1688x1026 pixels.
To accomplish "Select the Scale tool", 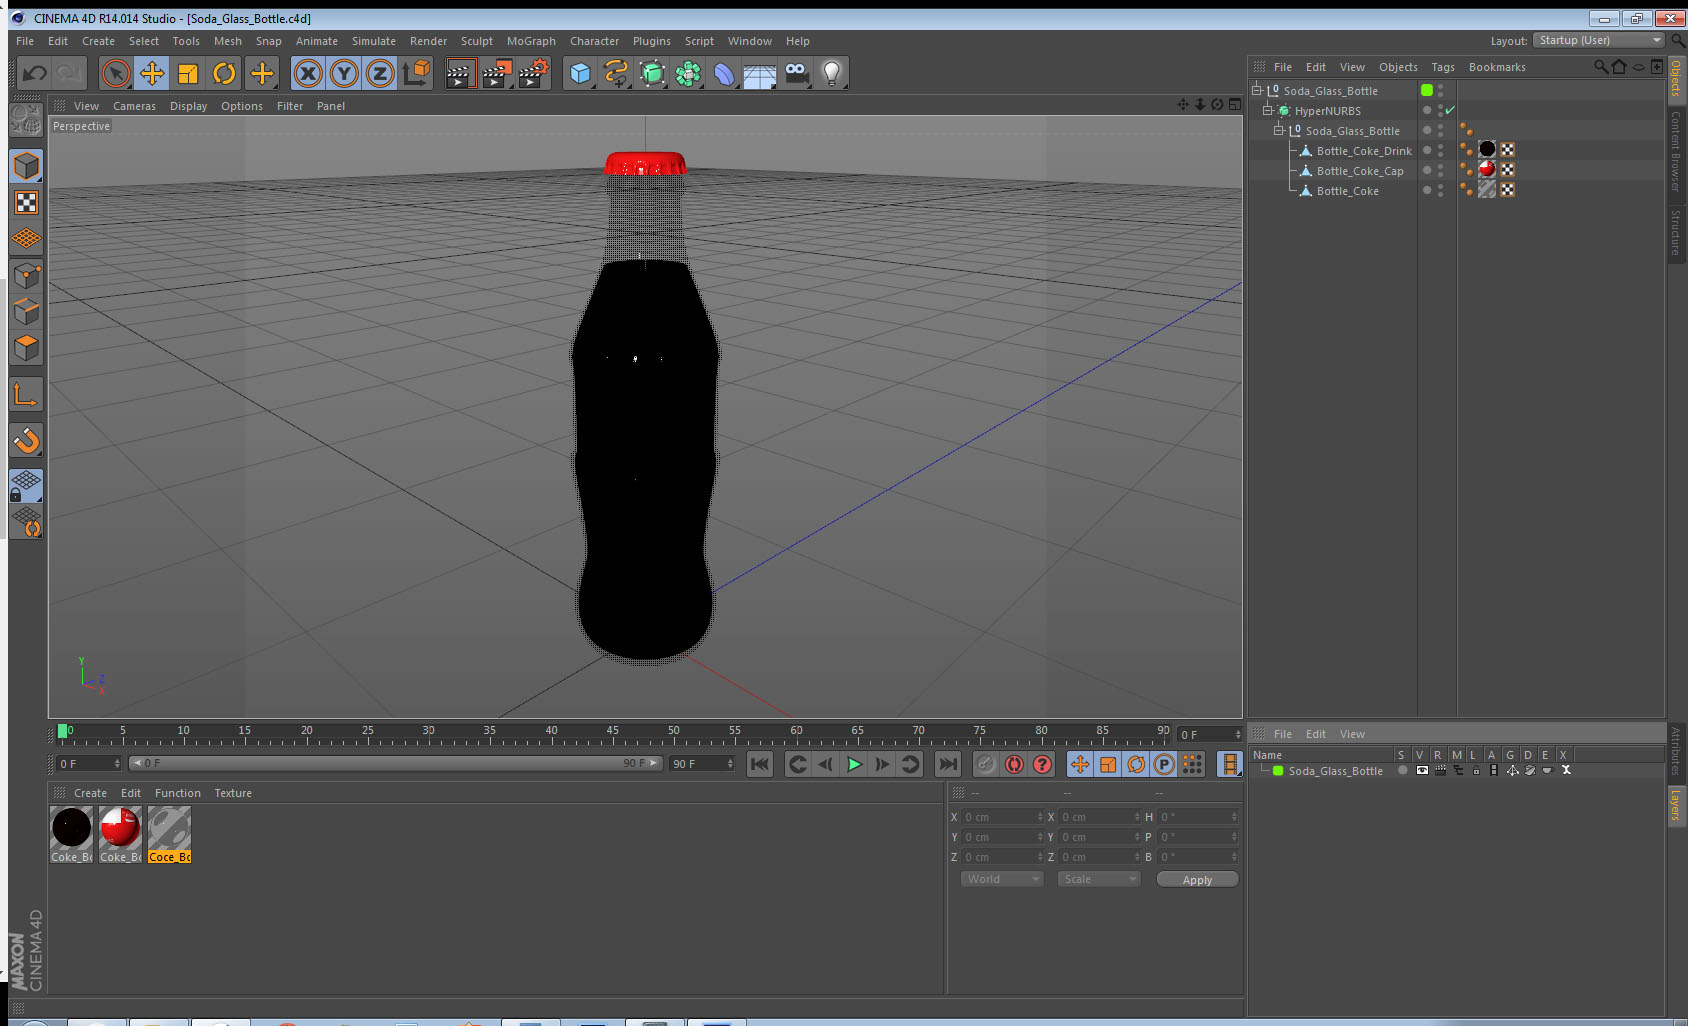I will coord(188,73).
